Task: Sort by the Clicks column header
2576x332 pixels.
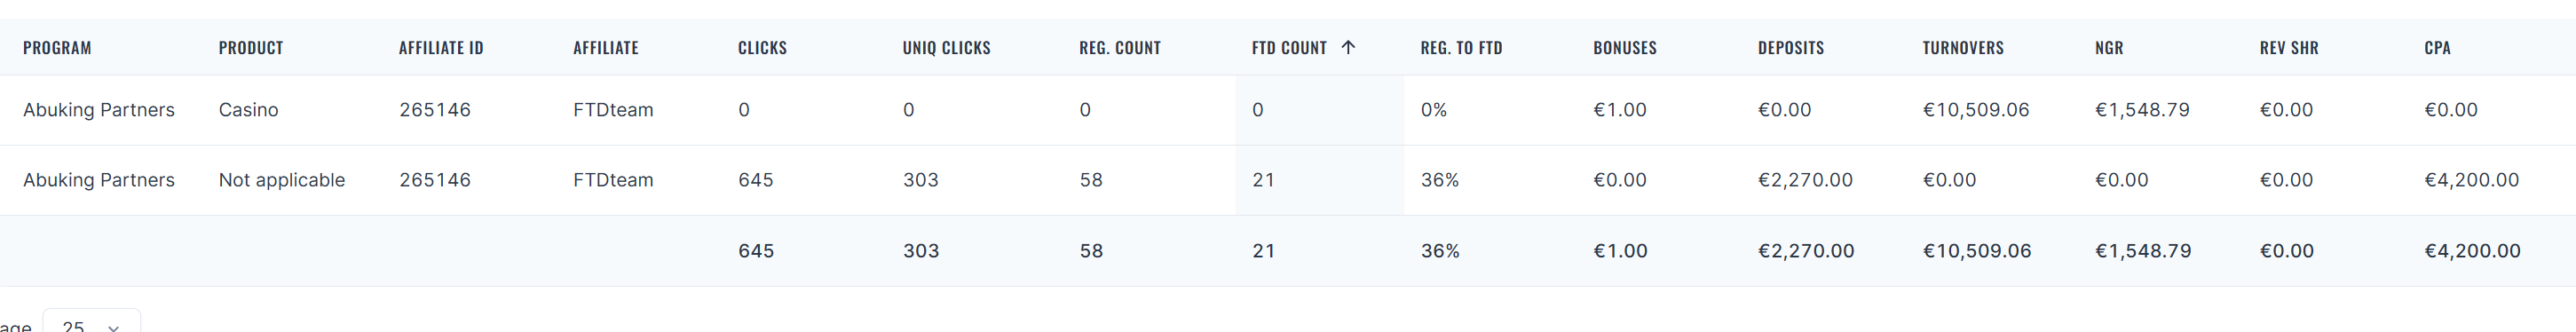Action: pos(762,48)
